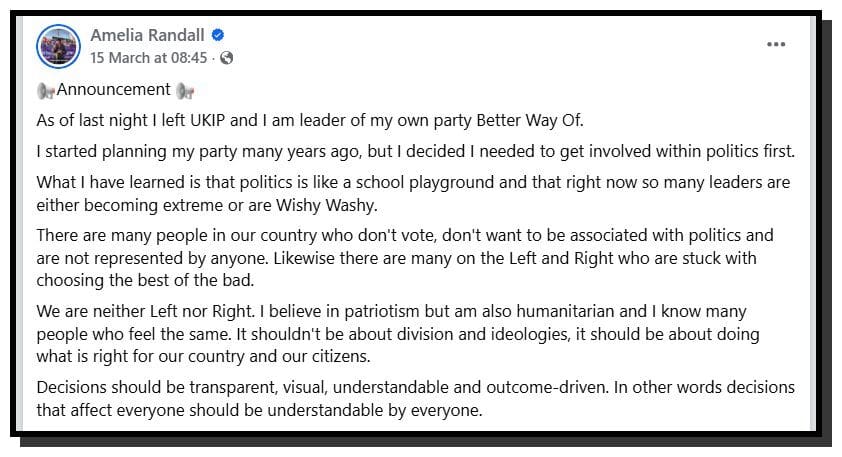Click Amelia Randall's profile picture
This screenshot has width=842, height=457.
58,46
